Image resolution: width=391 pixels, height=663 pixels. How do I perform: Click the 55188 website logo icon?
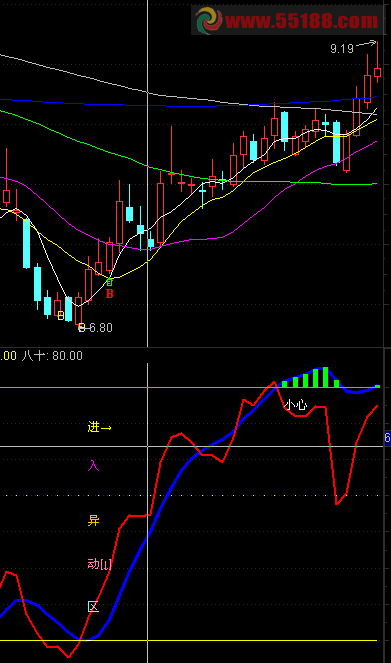(208, 19)
